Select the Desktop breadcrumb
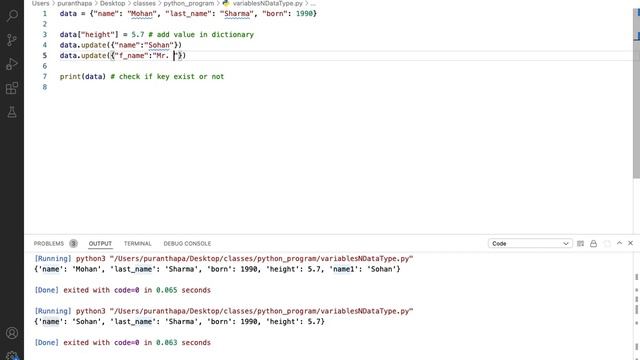This screenshot has width=640, height=360. pos(113,3)
